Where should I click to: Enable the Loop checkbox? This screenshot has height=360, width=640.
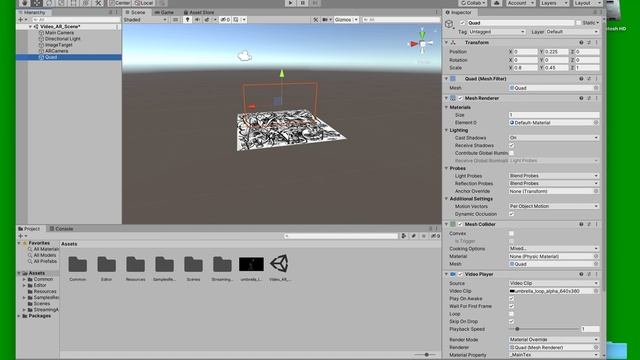pyautogui.click(x=511, y=314)
